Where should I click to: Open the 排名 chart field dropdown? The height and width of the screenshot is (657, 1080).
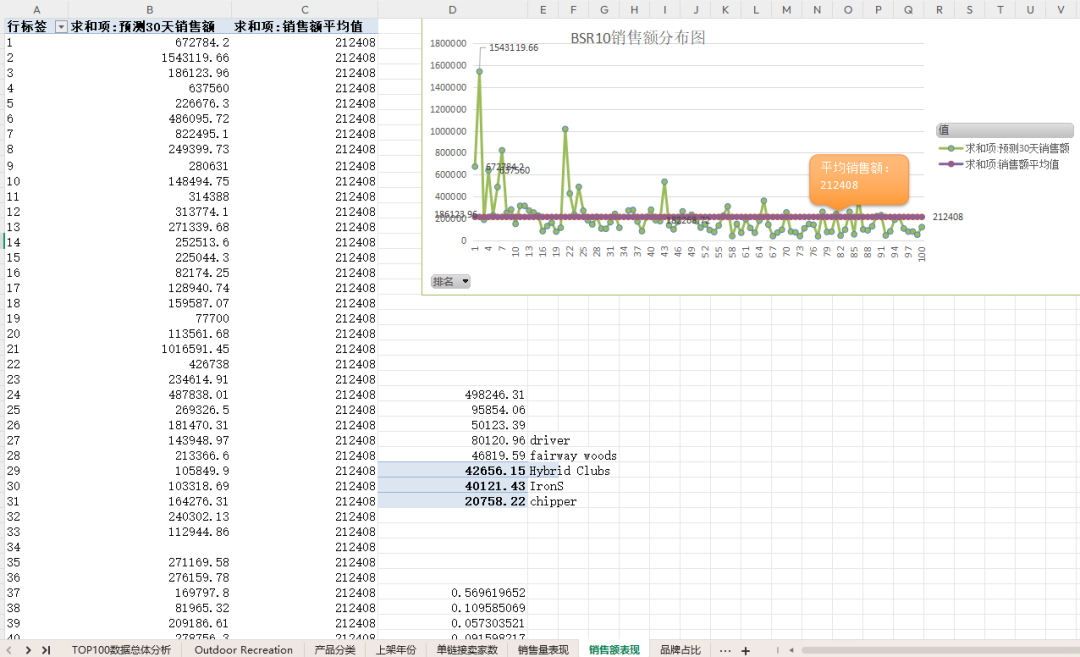(x=450, y=281)
